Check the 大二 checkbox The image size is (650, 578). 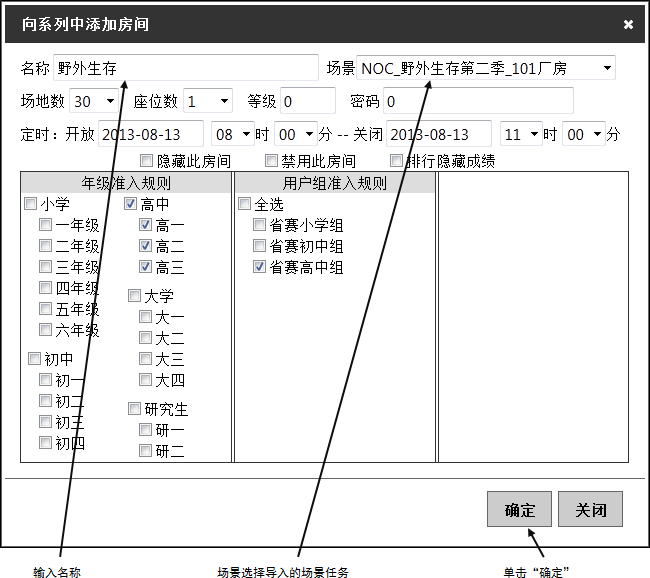tap(146, 338)
